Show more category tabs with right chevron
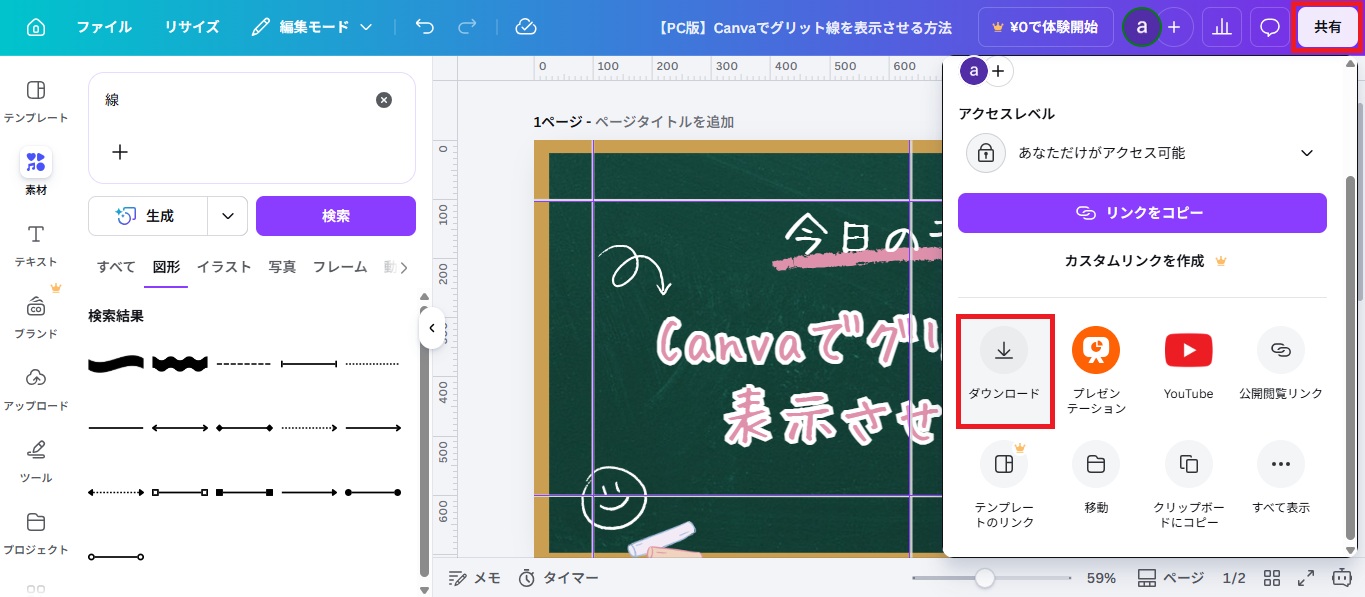Screen dimensions: 1365x597 403,267
